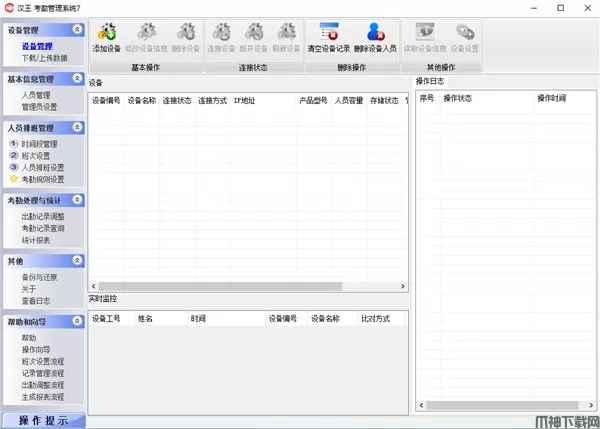The height and width of the screenshot is (429, 600).
Task: Open 时间段管理 in sidebar
Action: click(39, 144)
